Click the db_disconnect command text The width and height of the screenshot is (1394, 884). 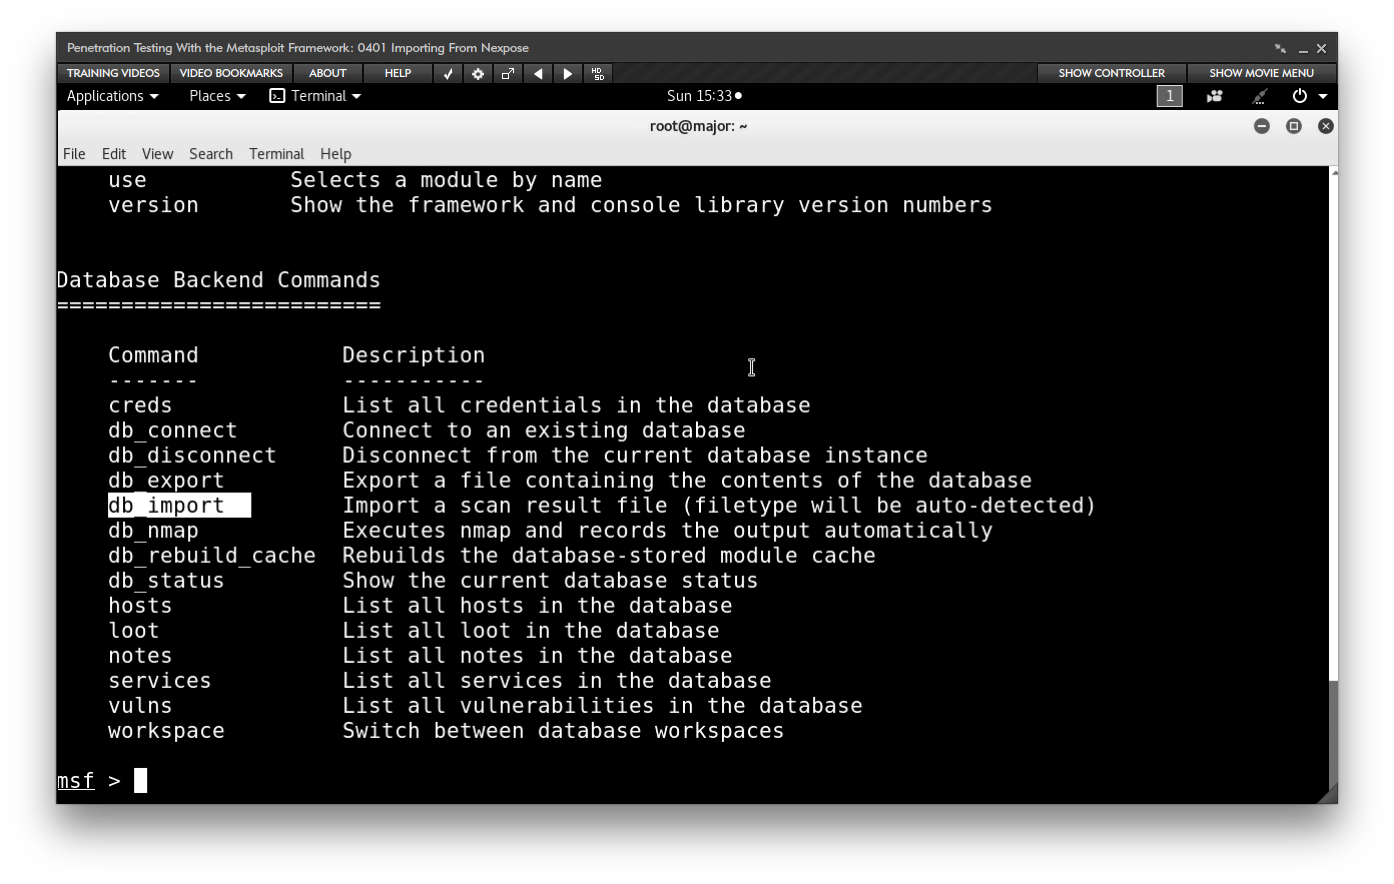(192, 455)
